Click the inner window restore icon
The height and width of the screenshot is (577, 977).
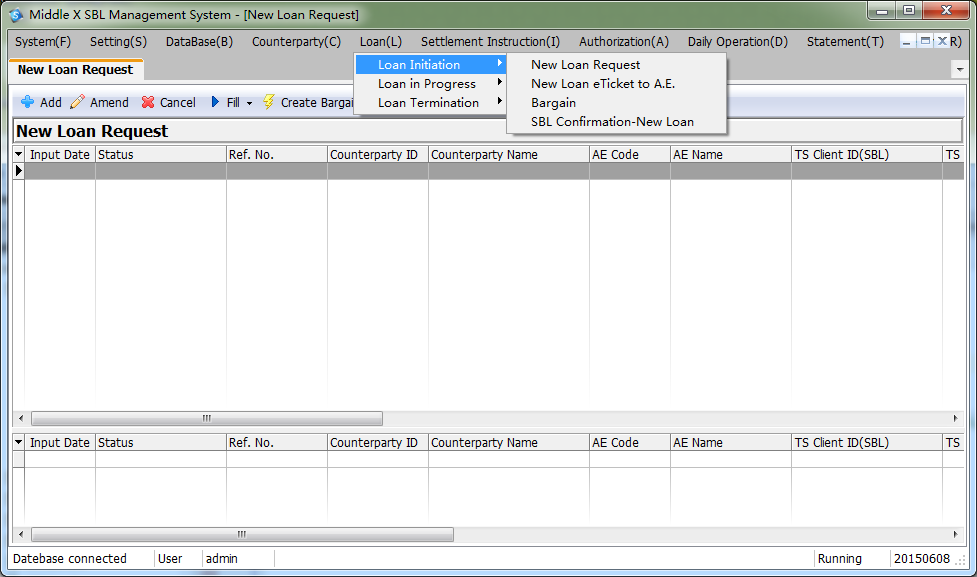pos(925,41)
